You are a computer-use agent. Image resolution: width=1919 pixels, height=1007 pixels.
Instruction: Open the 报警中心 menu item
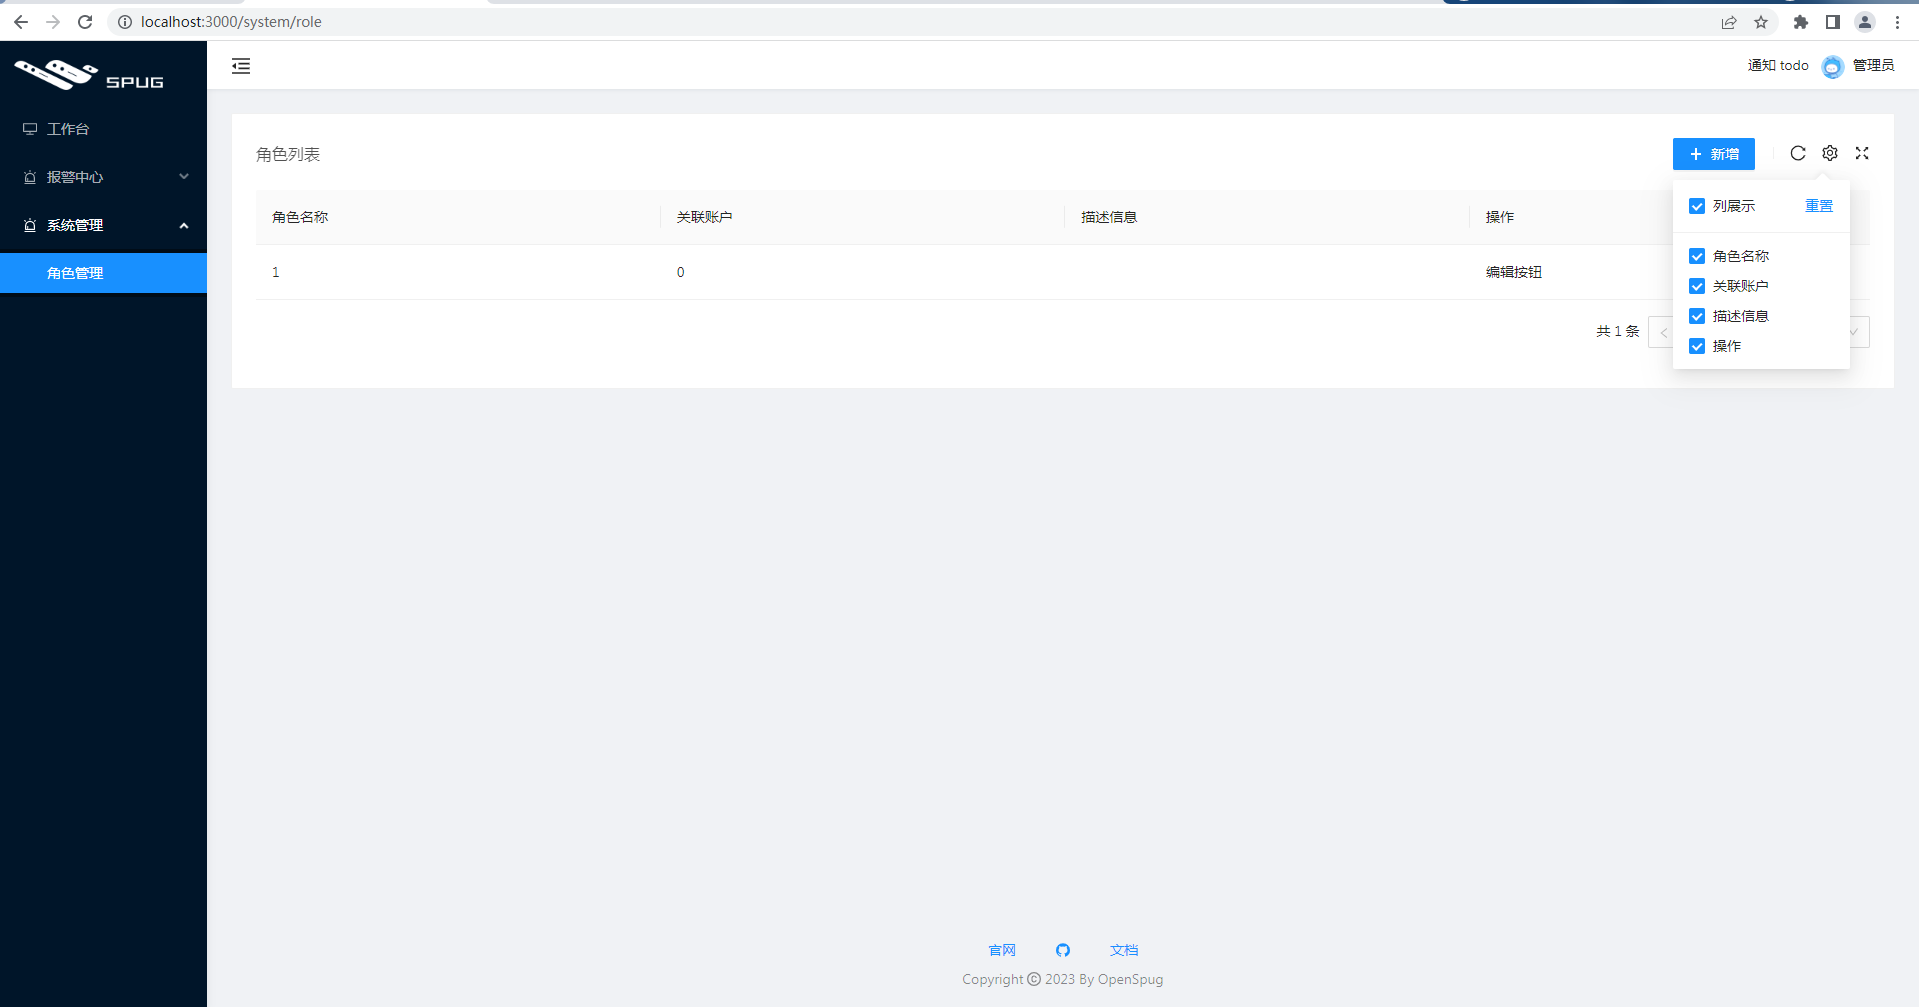click(x=103, y=177)
